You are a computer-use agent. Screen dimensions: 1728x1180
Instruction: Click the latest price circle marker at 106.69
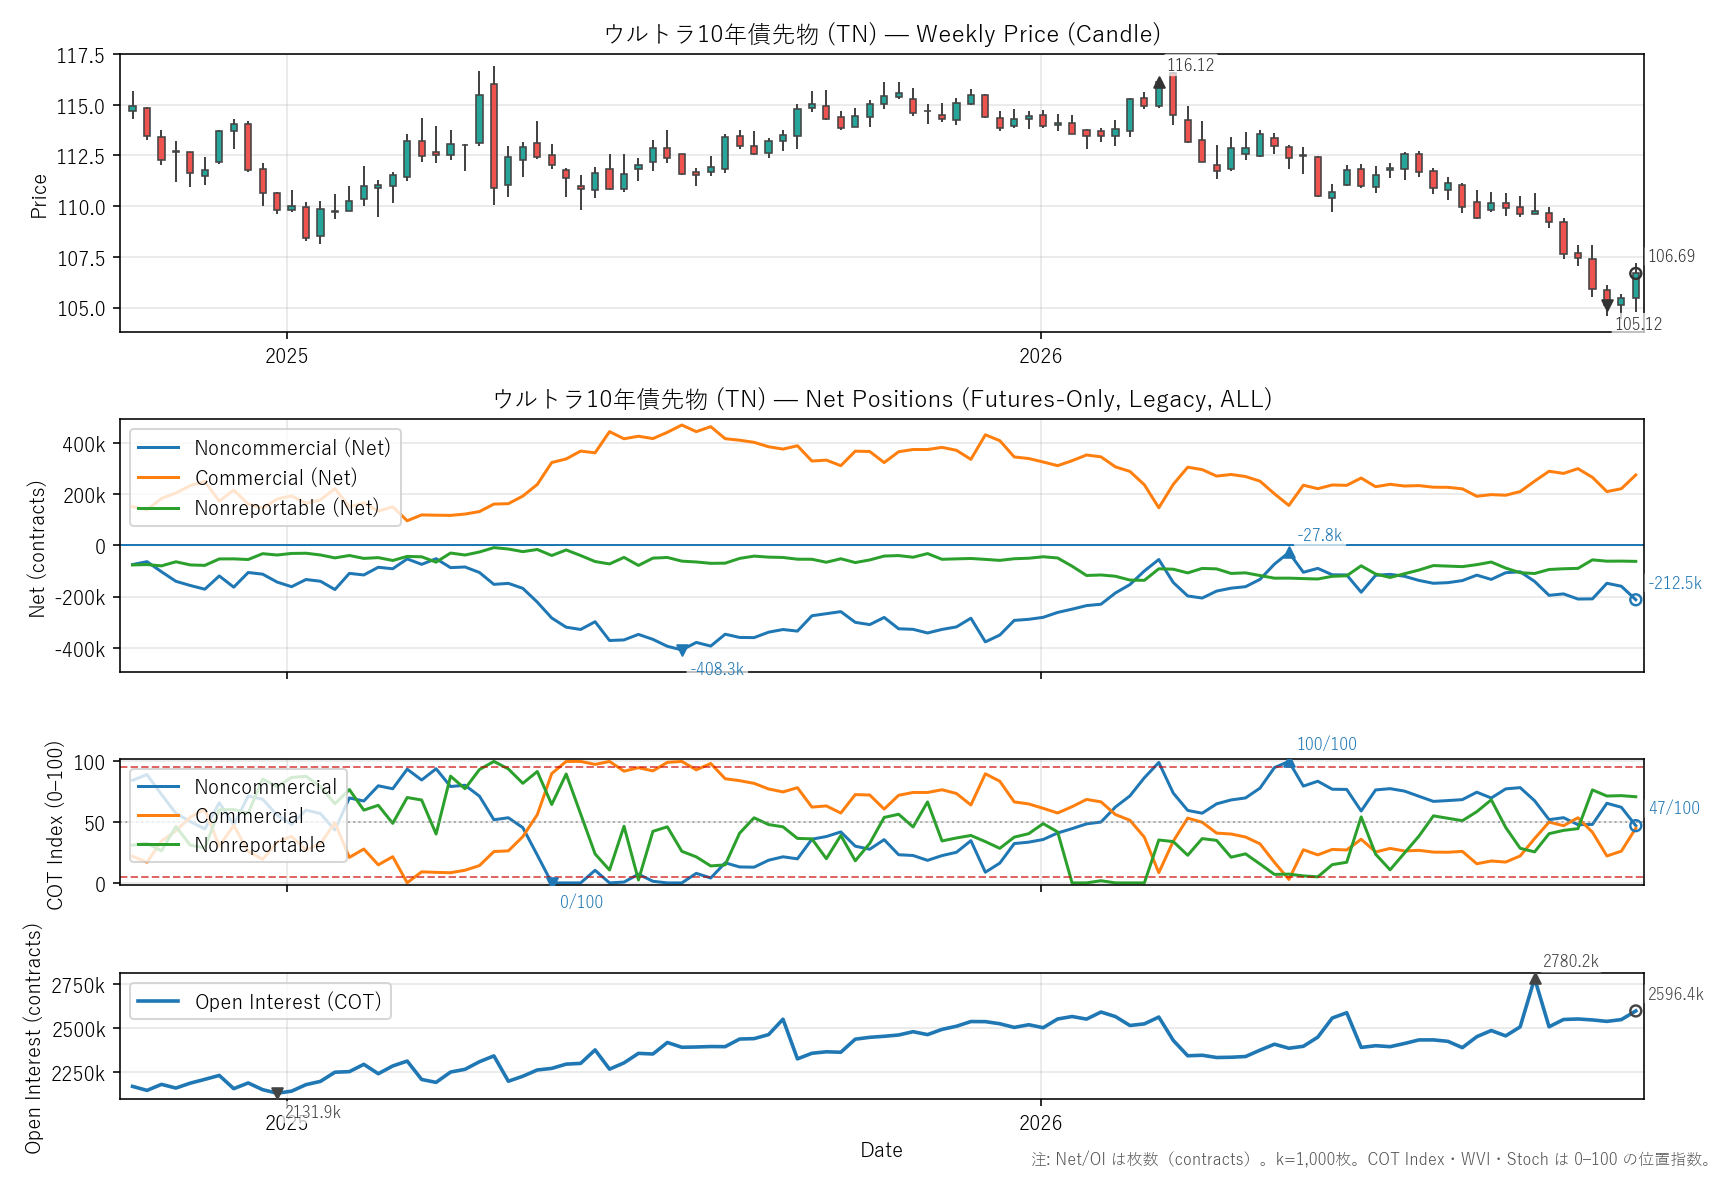(x=1636, y=274)
